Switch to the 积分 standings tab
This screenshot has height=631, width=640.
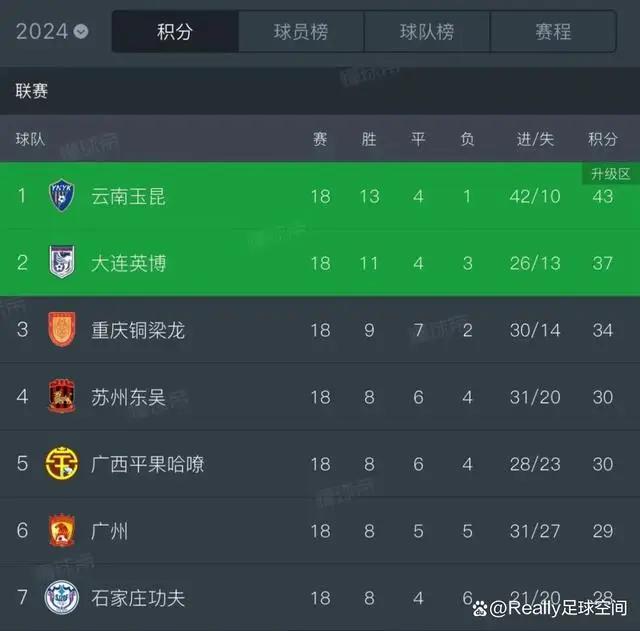pyautogui.click(x=175, y=31)
